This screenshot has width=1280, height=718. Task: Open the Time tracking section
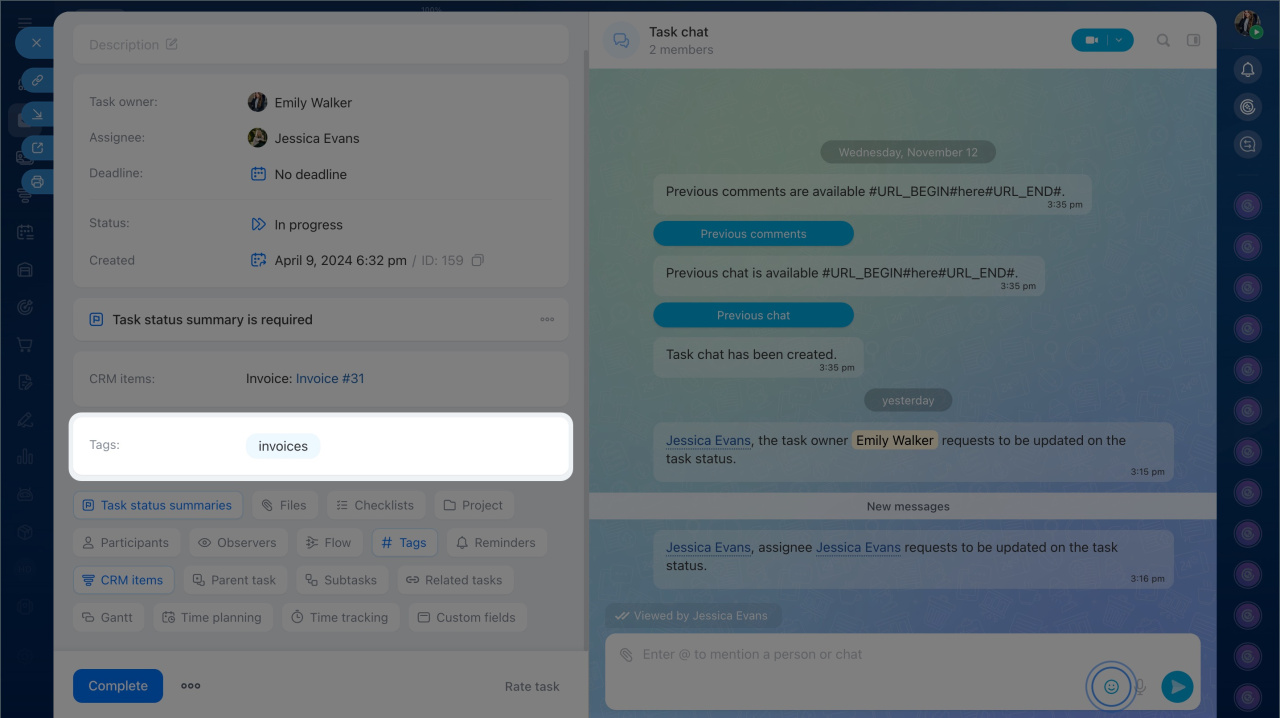(x=340, y=617)
